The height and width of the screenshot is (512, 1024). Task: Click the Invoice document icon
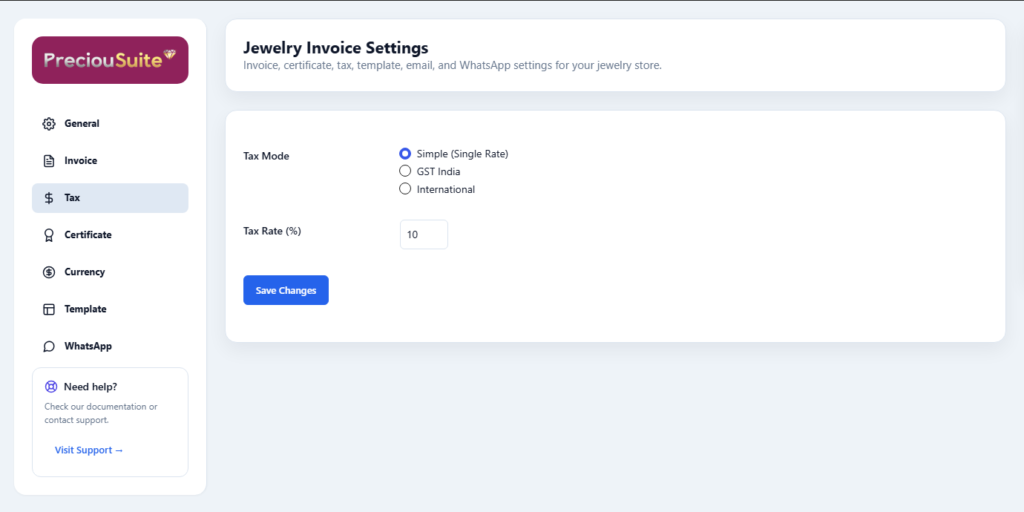[x=49, y=161]
